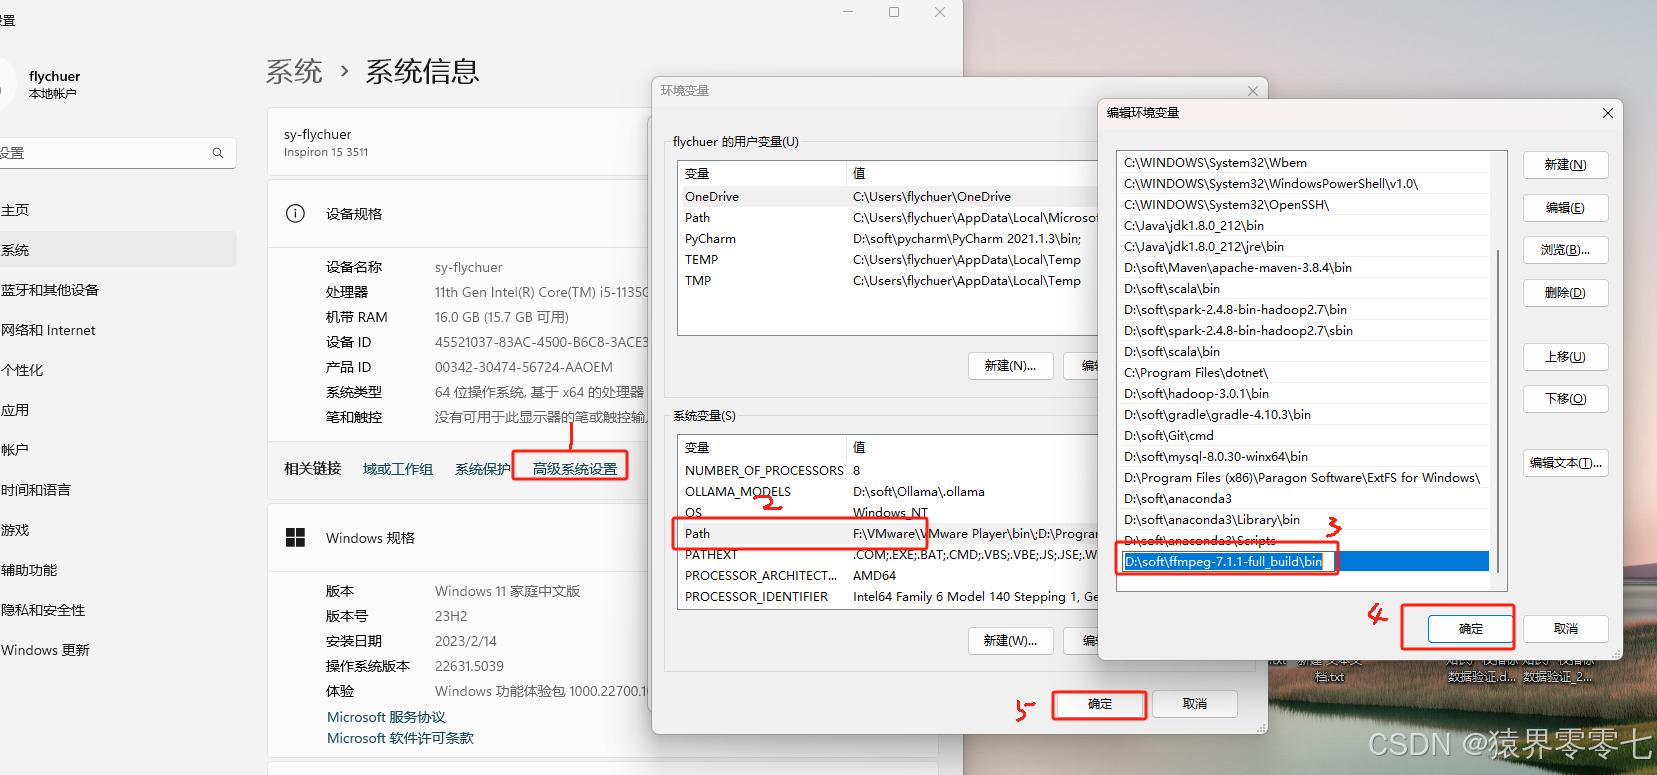The image size is (1657, 775).
Task: Select NUMBER_OF_PROCESSORS variable row
Action: coord(888,471)
